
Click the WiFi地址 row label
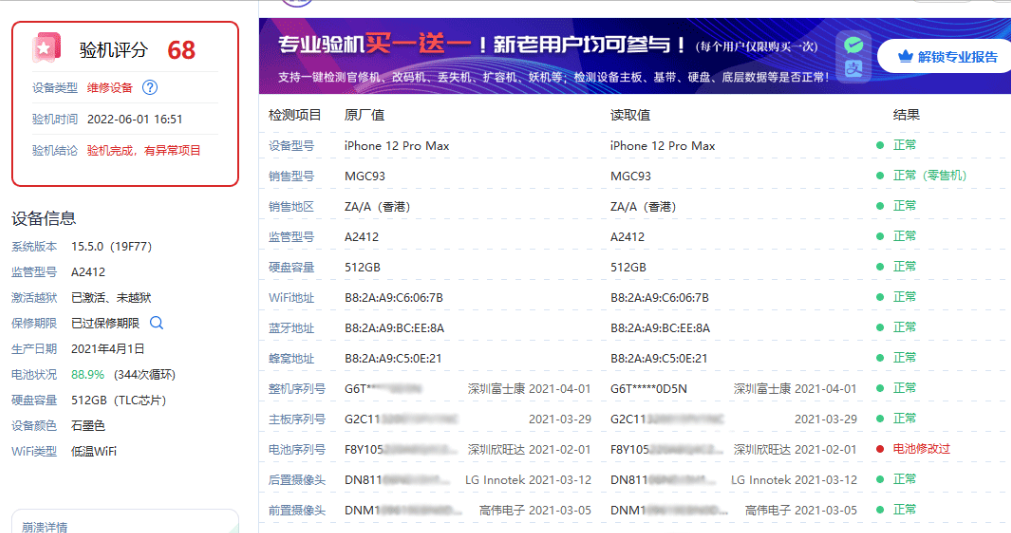(291, 297)
